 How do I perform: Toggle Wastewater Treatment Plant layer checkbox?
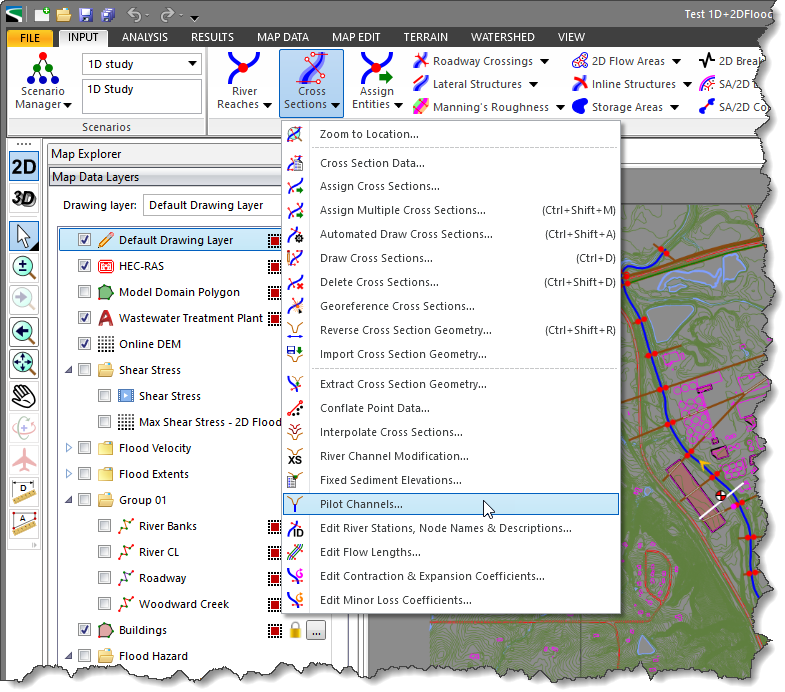coord(85,318)
